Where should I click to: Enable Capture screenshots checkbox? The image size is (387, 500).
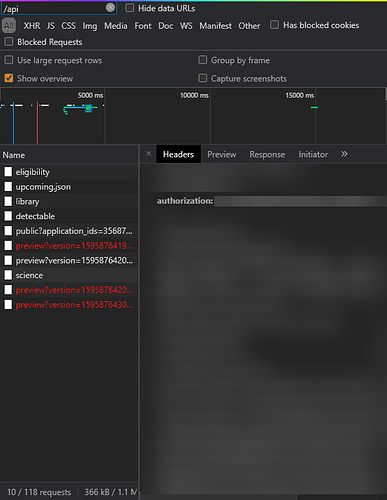point(202,78)
